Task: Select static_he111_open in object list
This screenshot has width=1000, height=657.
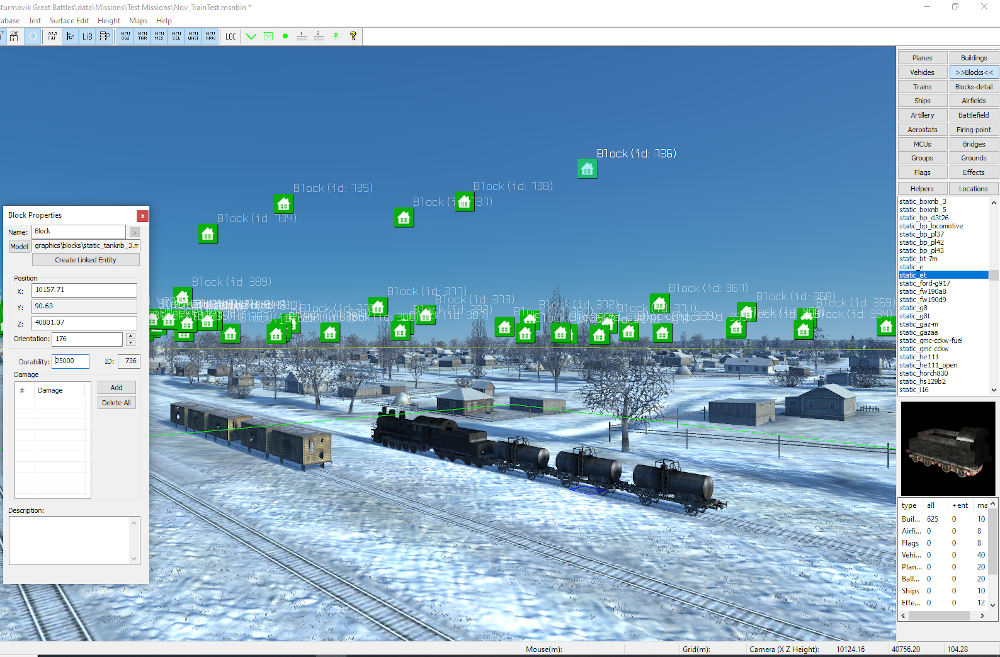Action: [x=928, y=365]
